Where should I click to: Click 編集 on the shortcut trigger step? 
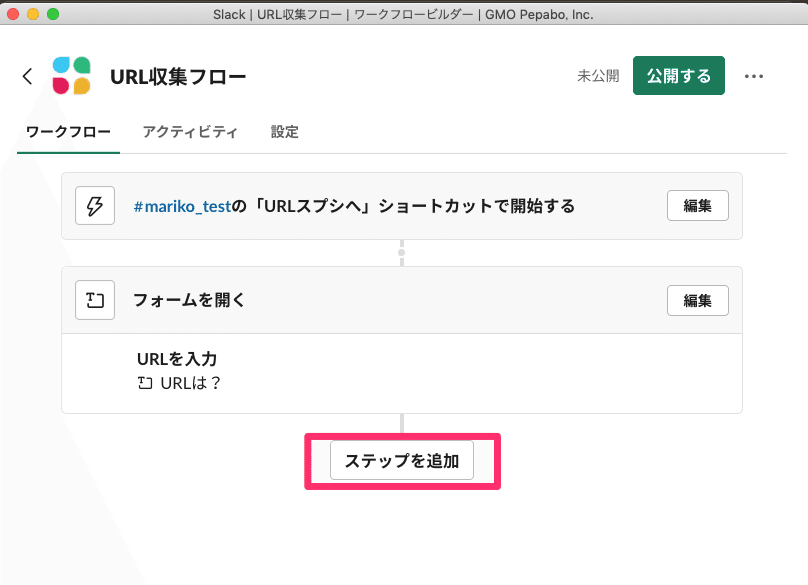tap(697, 205)
